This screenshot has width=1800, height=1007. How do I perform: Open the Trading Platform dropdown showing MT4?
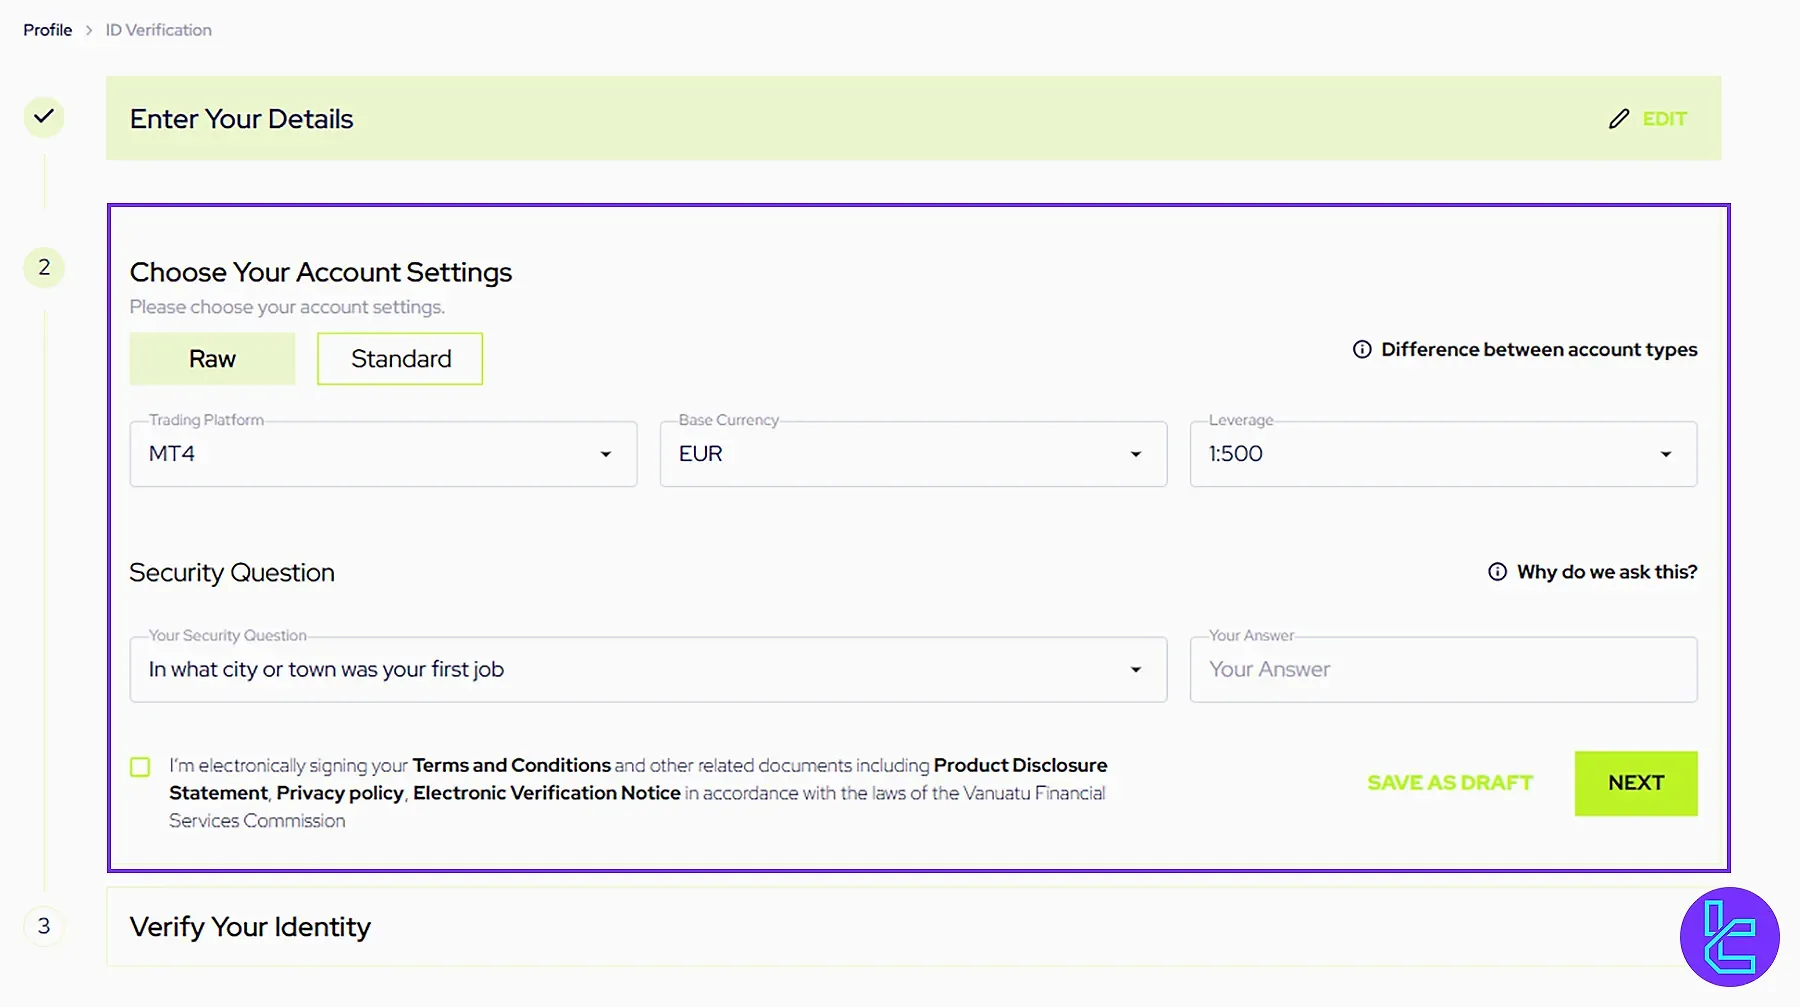383,454
